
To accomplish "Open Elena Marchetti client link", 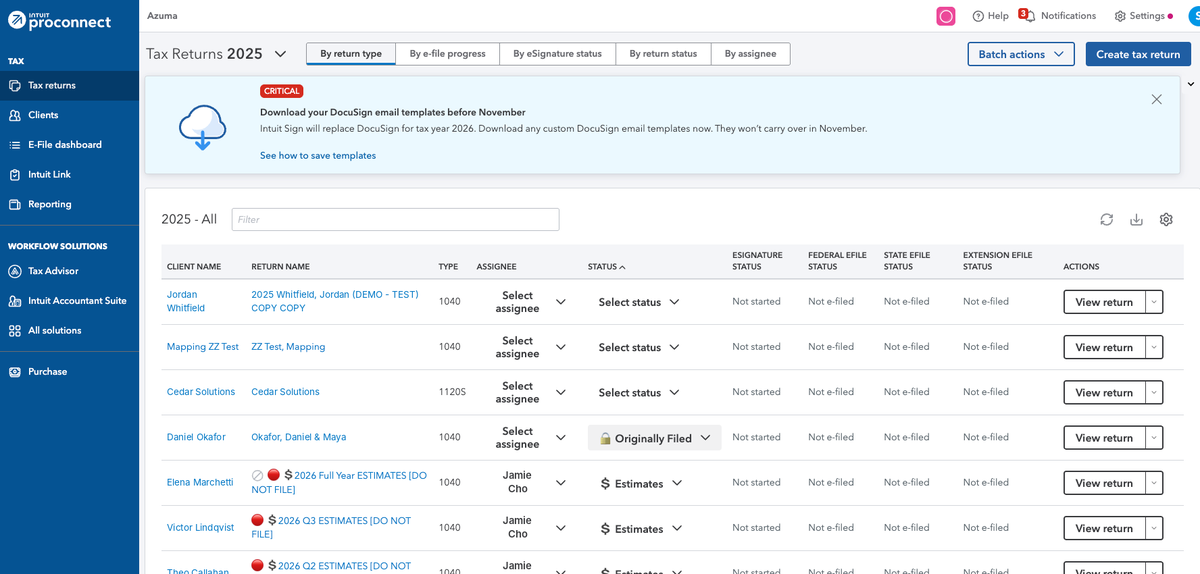I will pos(200,482).
